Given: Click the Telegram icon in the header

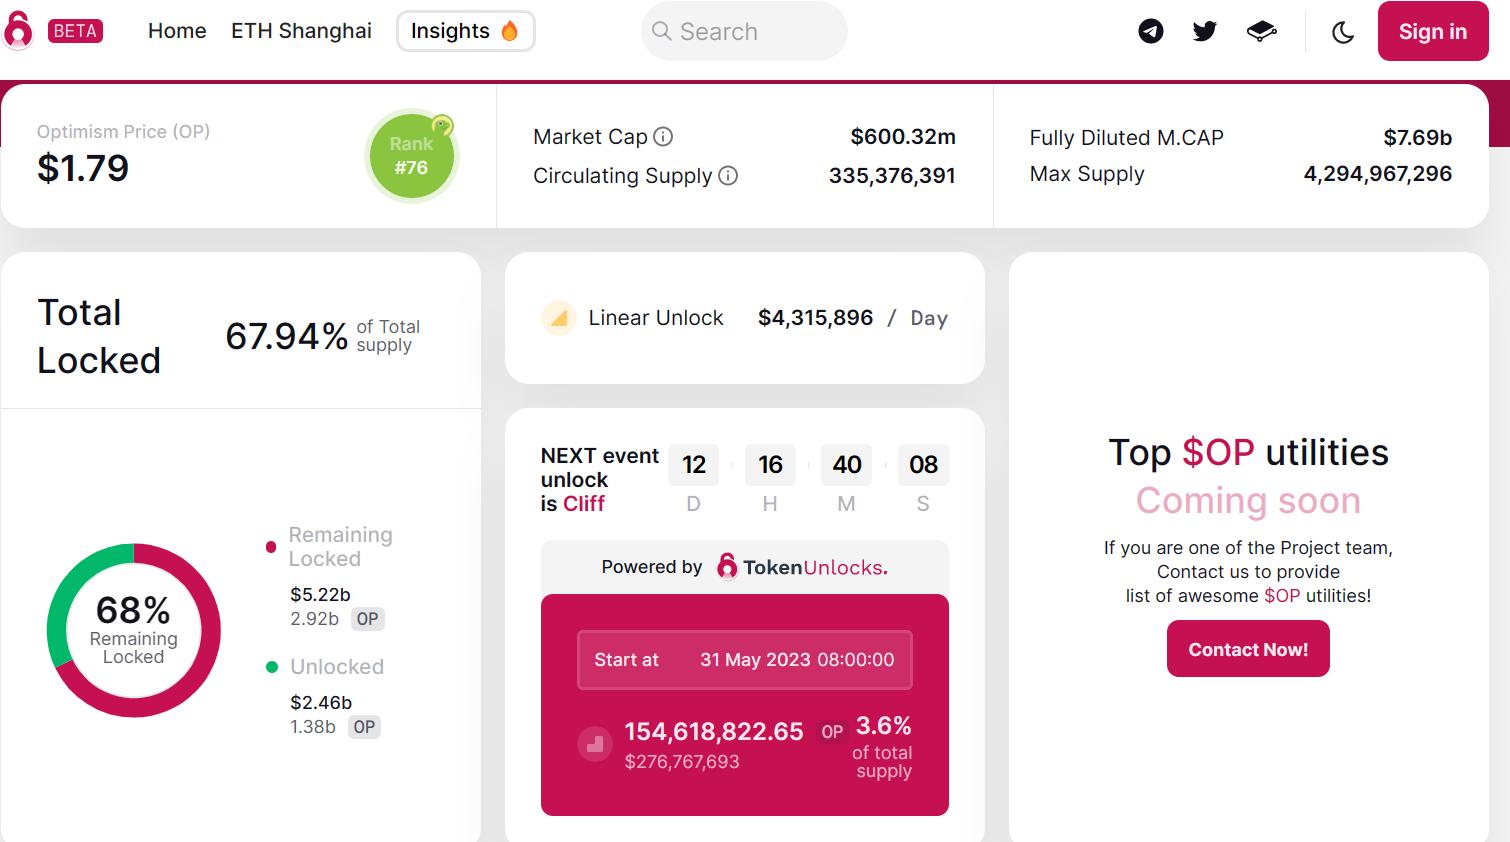Looking at the screenshot, I should click(x=1149, y=31).
